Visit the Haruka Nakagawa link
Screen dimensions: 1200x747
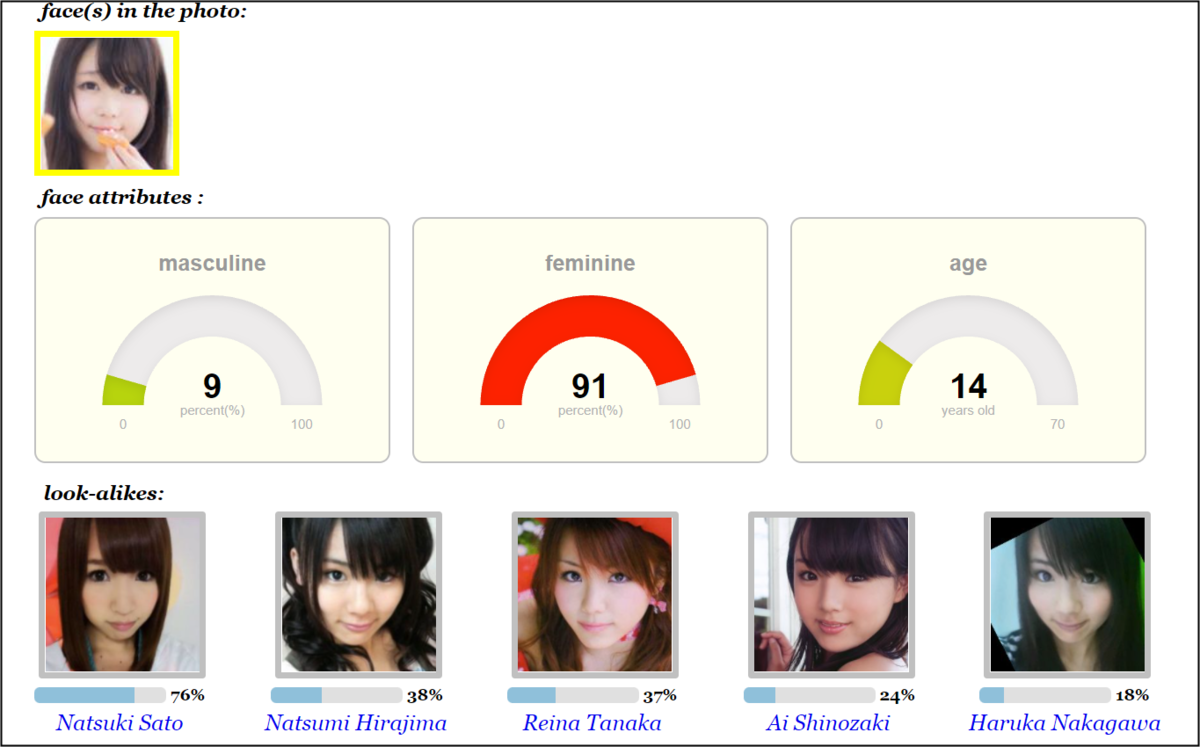[1064, 723]
